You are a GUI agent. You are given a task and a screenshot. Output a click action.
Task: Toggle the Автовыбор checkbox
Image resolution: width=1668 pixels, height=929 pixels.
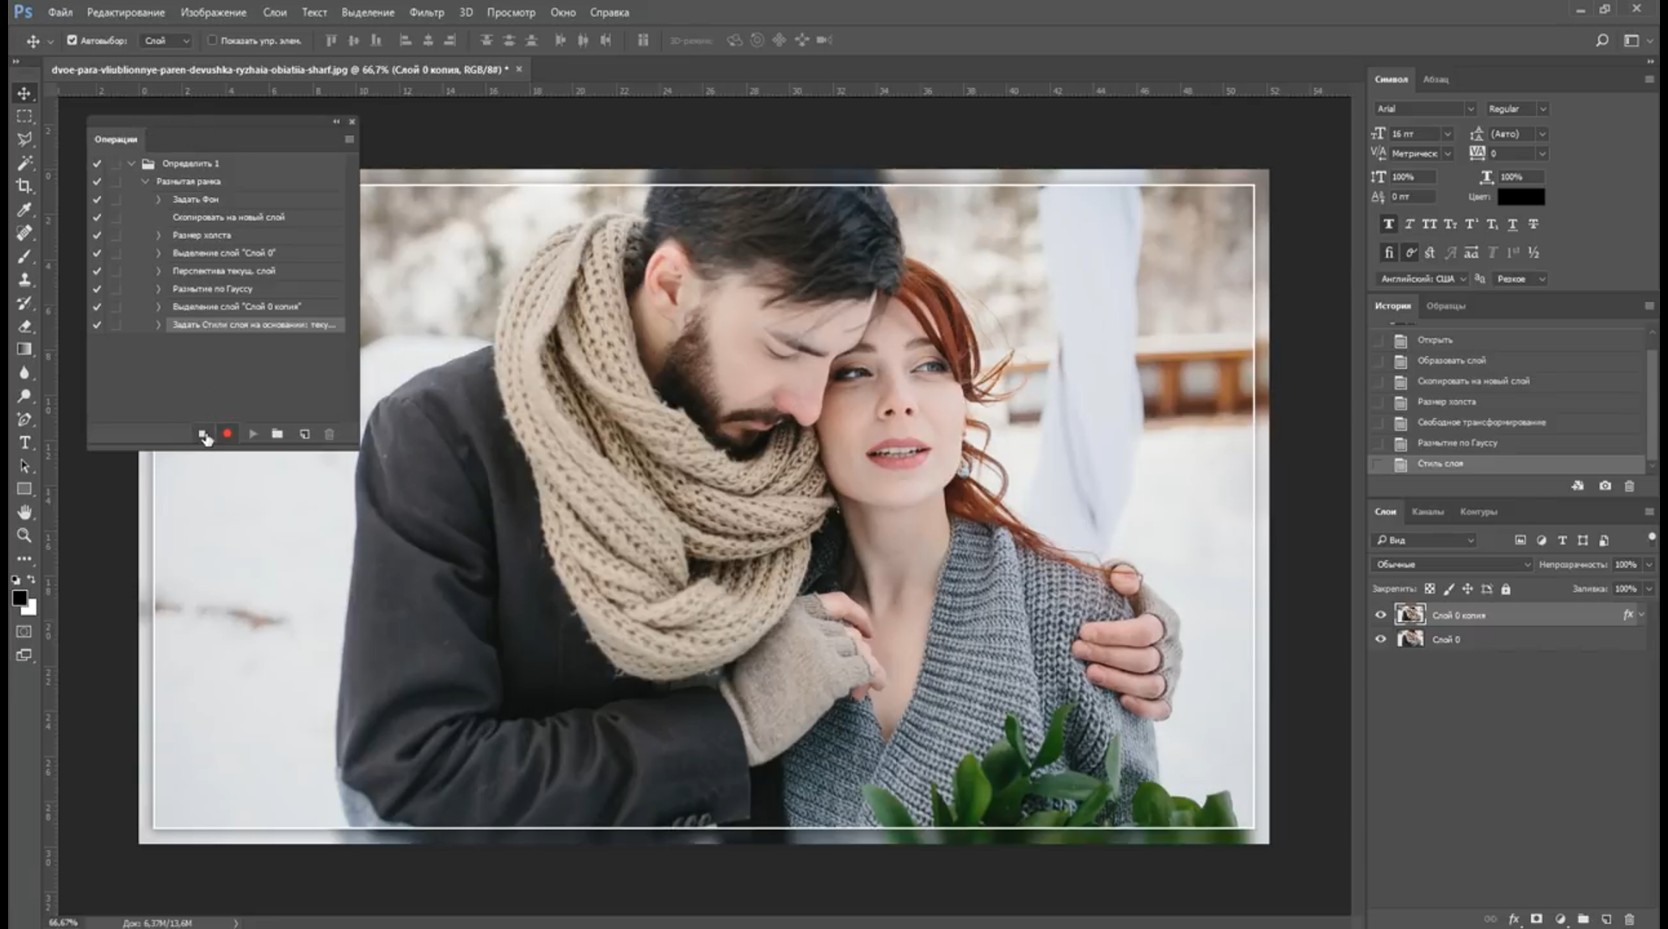point(72,40)
